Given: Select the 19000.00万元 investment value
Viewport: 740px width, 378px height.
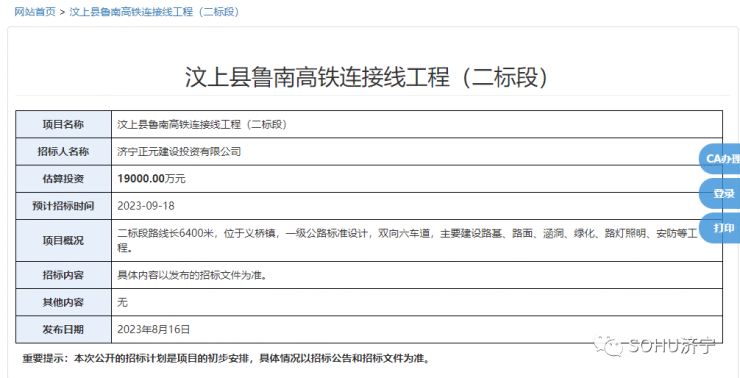Looking at the screenshot, I should point(151,179).
